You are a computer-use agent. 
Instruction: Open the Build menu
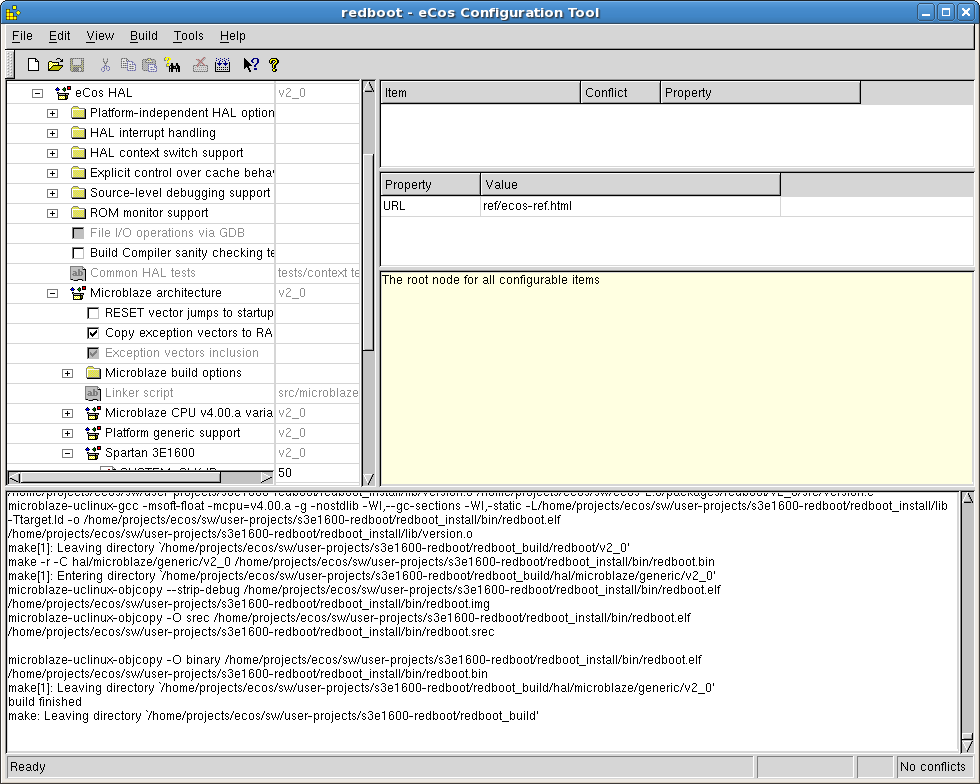[x=144, y=36]
